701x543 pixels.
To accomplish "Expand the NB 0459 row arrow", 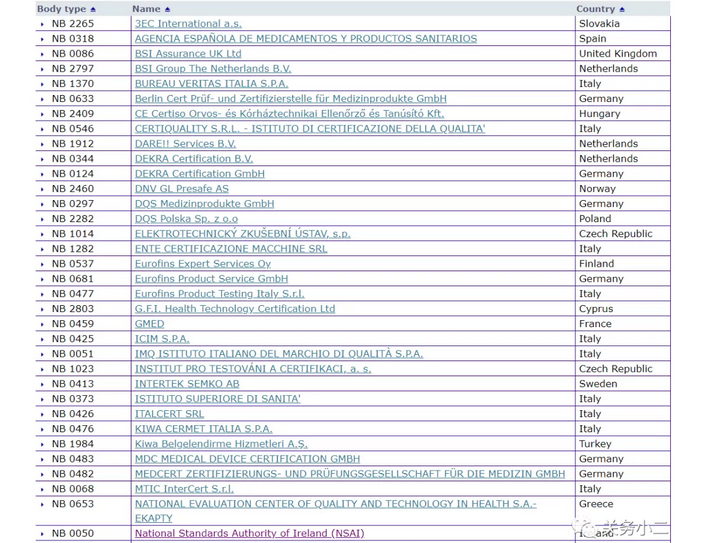I will [42, 324].
